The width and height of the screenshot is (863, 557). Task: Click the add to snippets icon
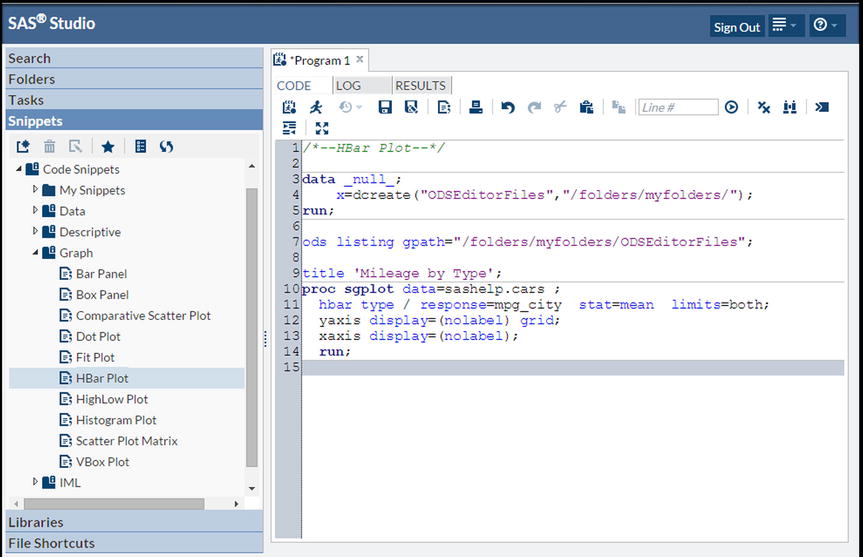click(x=444, y=107)
